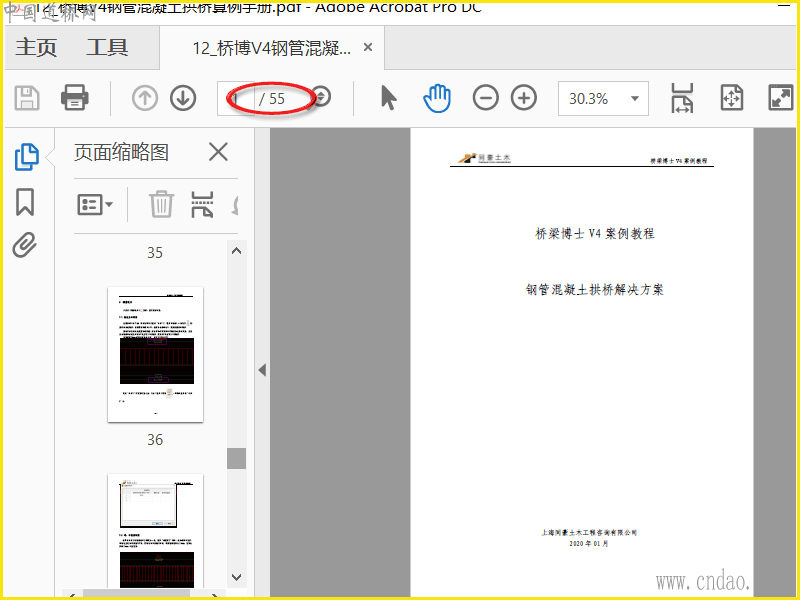Select the page thumbnail below label 36
Screen dimensions: 800x600
click(x=156, y=531)
